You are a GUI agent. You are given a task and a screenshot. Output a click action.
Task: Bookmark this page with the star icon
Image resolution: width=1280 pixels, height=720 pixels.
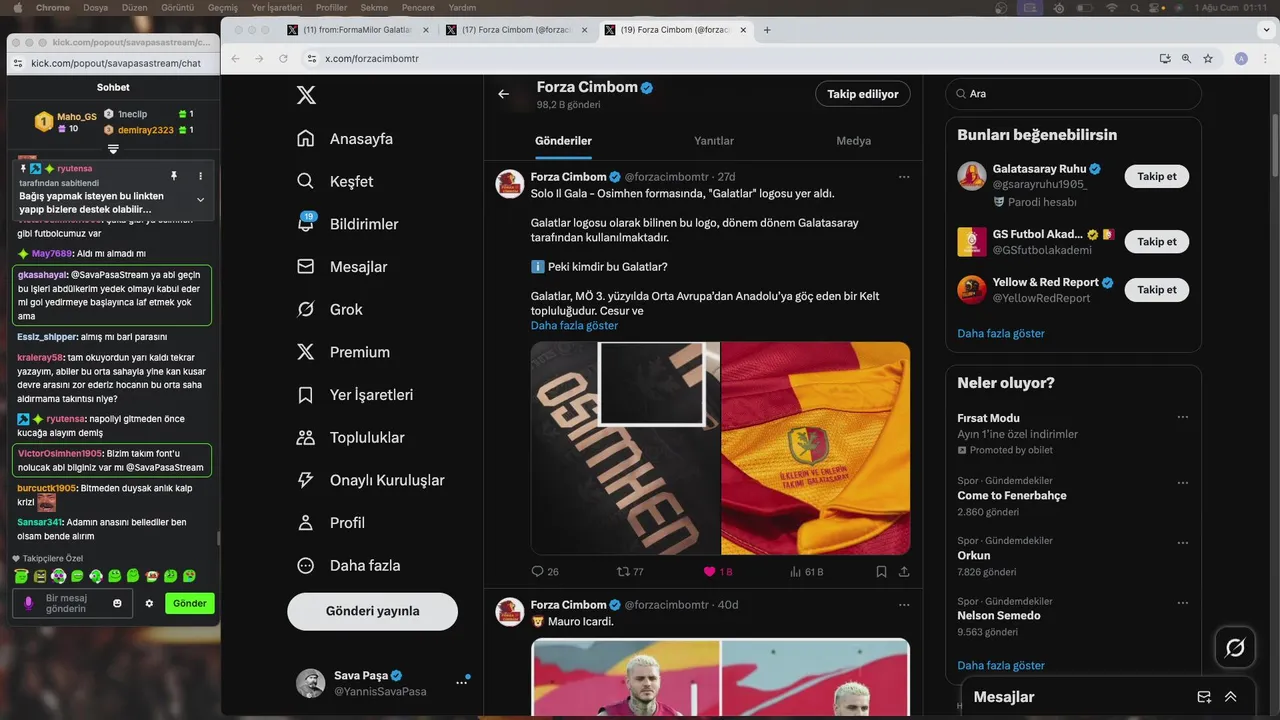tap(1208, 59)
